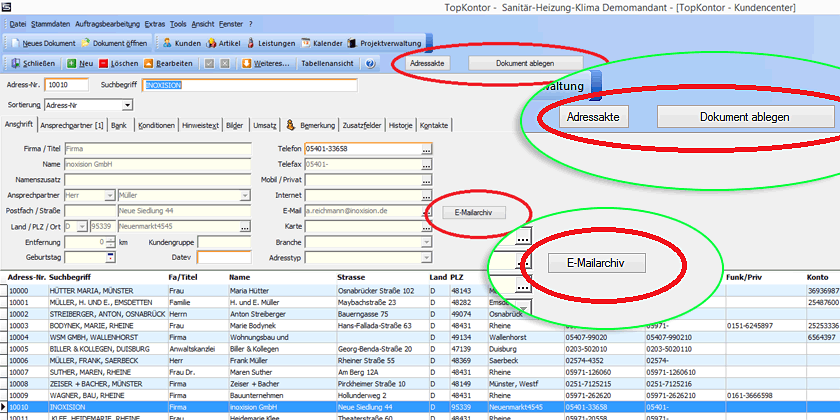The width and height of the screenshot is (840, 420).
Task: Click the Tabellenansicht button
Action: point(327,63)
